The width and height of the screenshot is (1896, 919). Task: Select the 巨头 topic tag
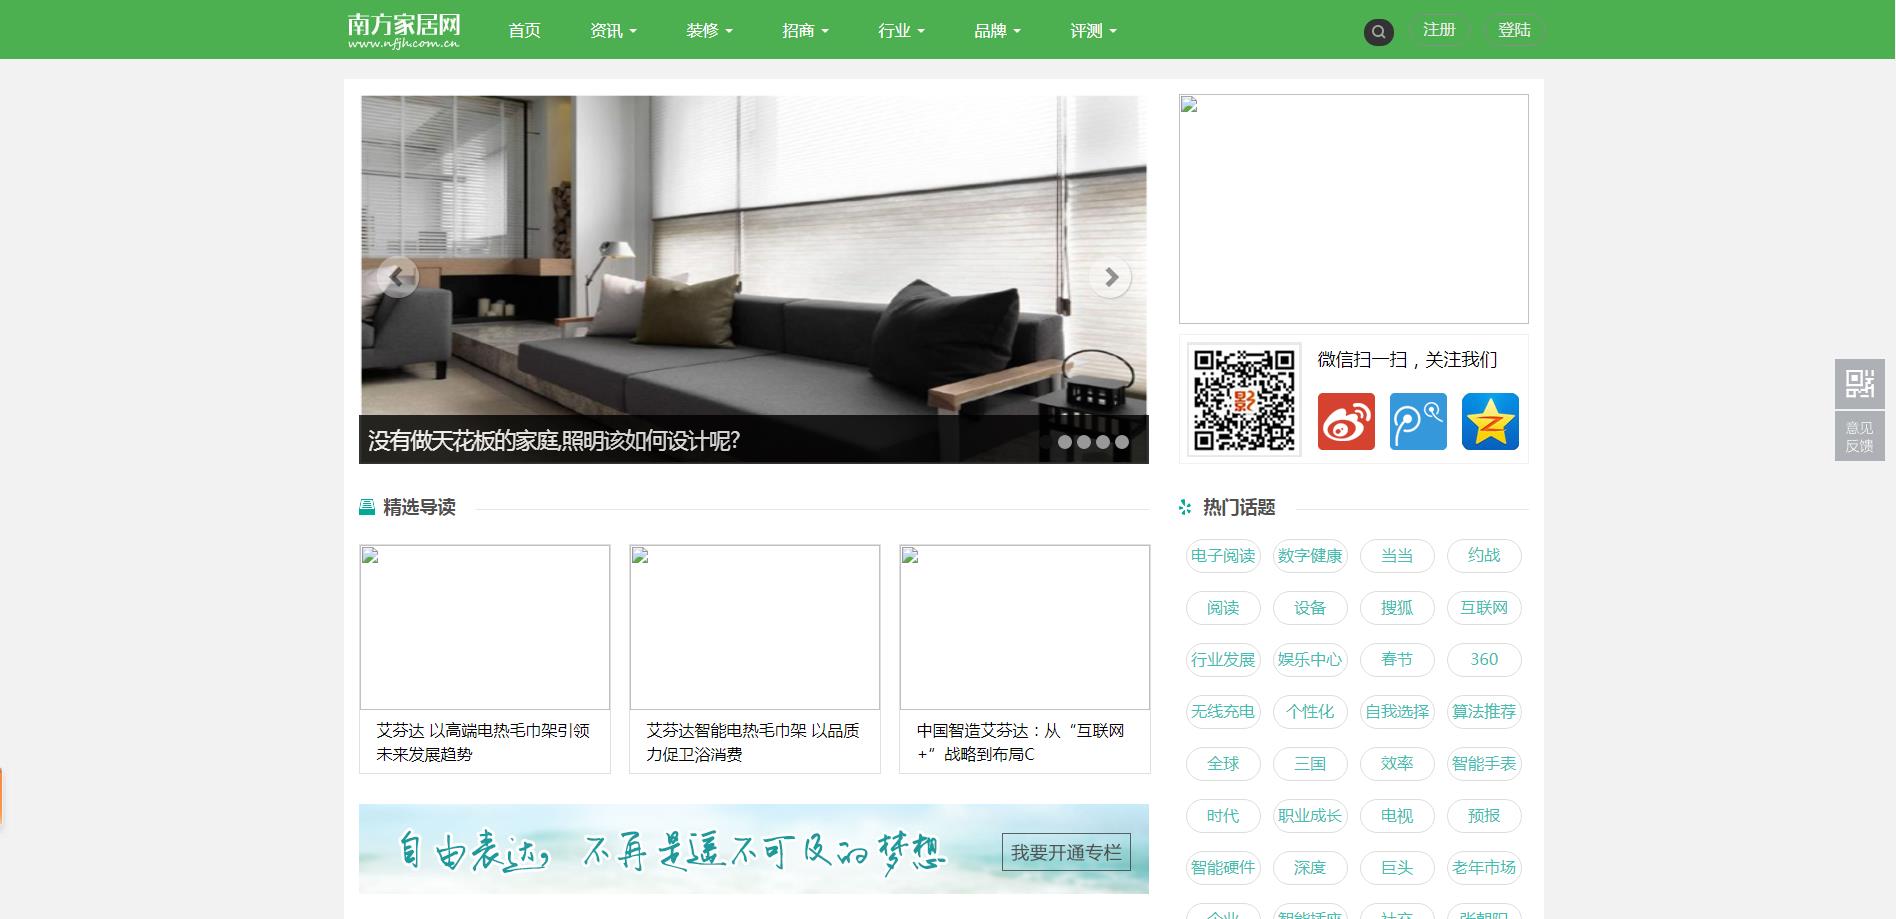coord(1397,868)
